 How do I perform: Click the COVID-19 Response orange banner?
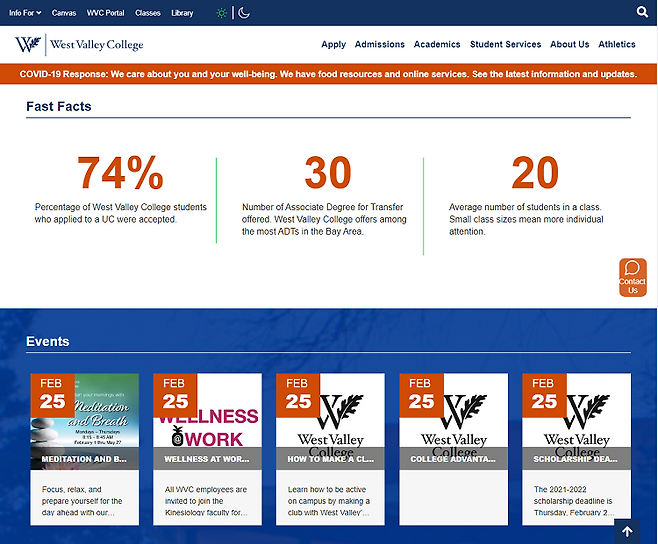328,74
